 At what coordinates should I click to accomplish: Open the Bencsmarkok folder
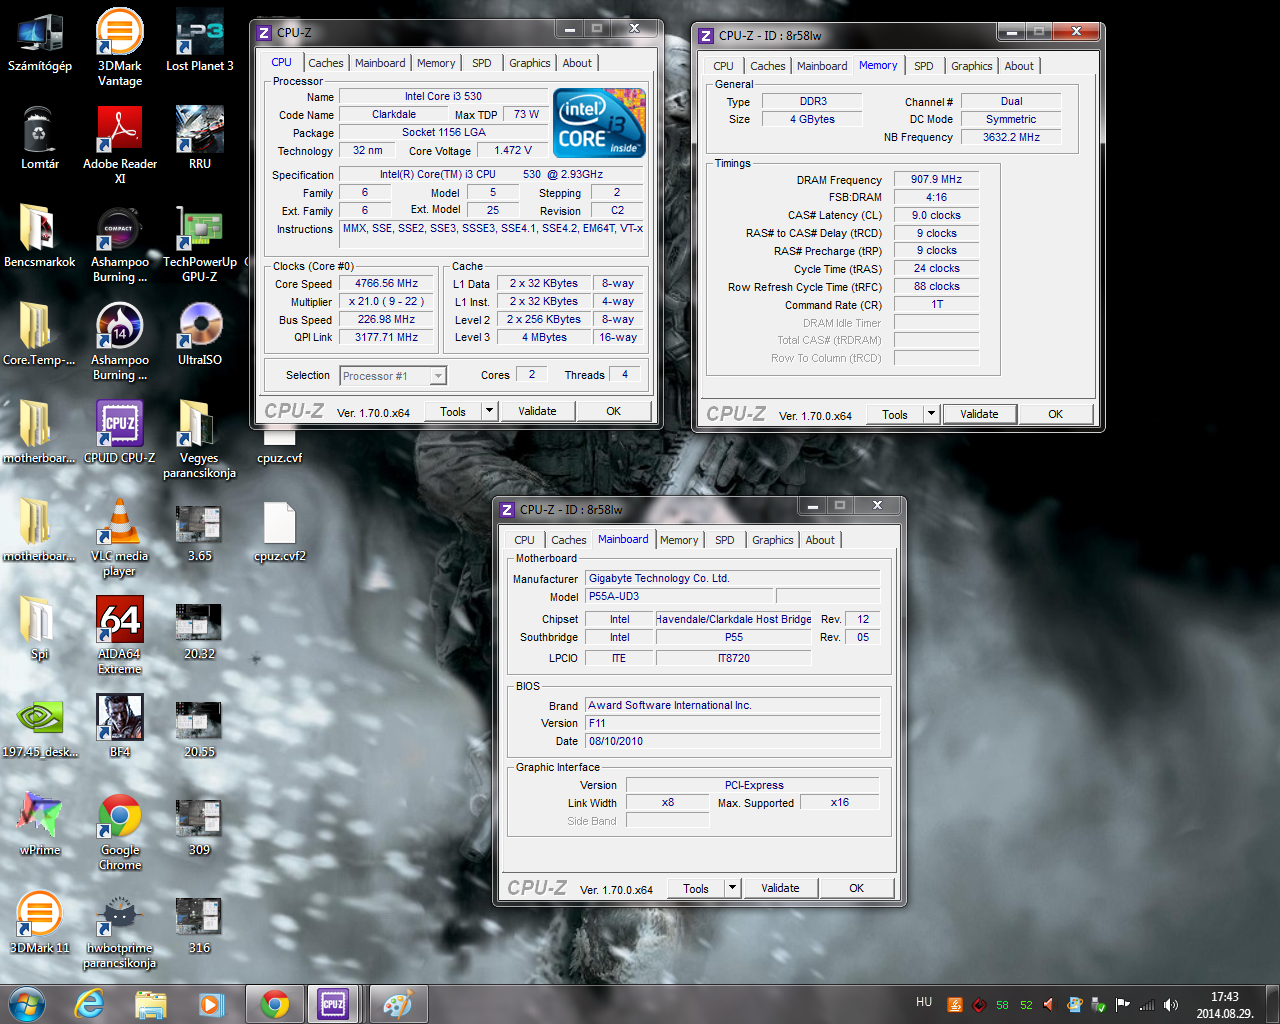point(40,235)
